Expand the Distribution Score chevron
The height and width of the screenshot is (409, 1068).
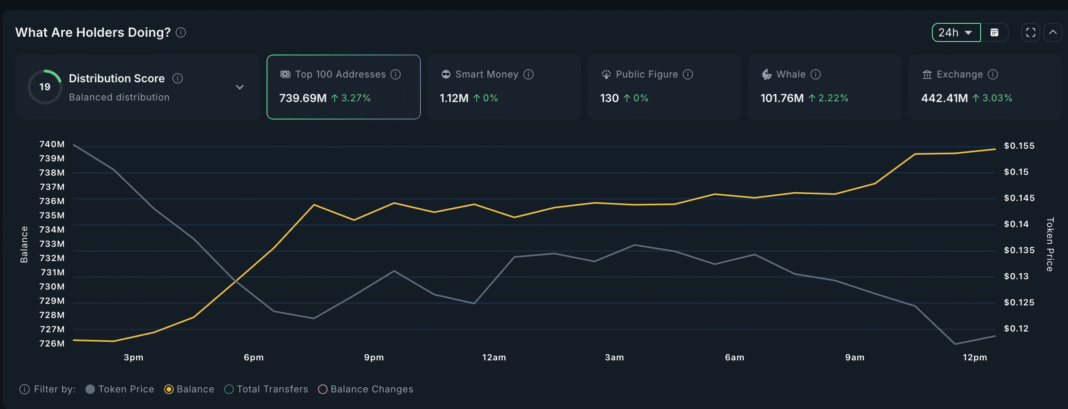click(240, 87)
